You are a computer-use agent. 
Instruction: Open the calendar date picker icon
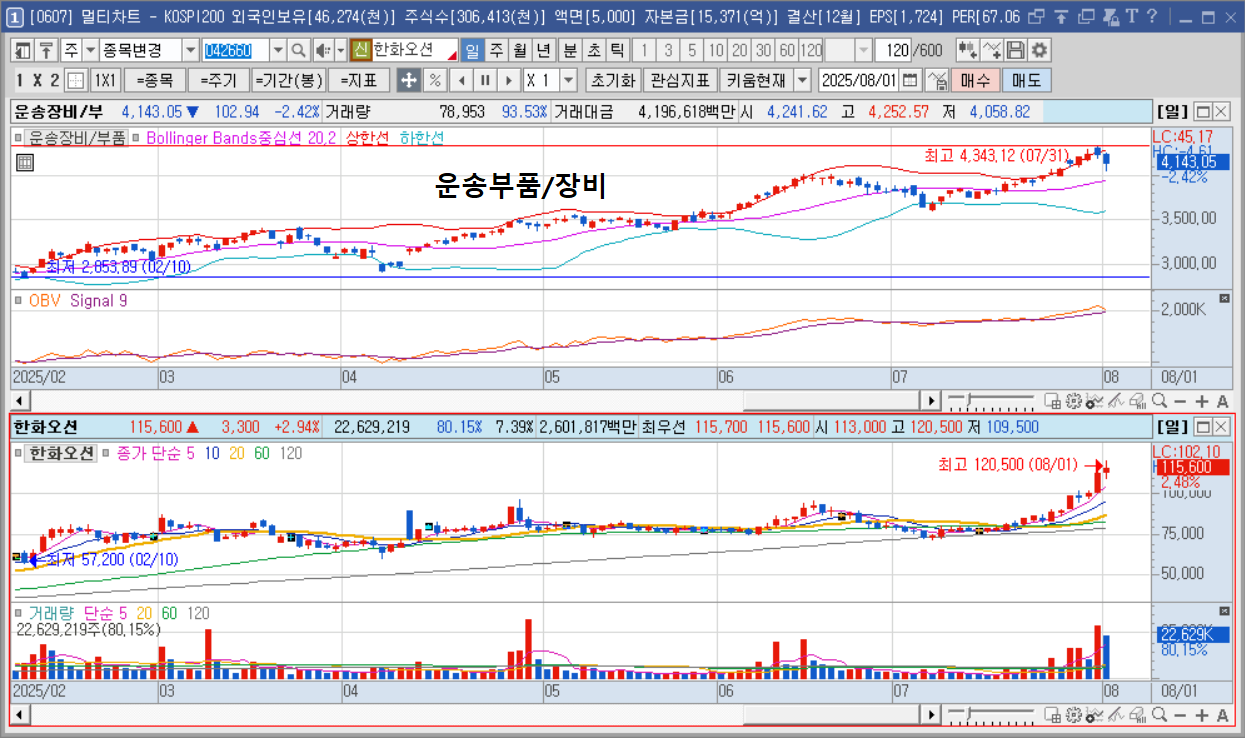(x=909, y=80)
